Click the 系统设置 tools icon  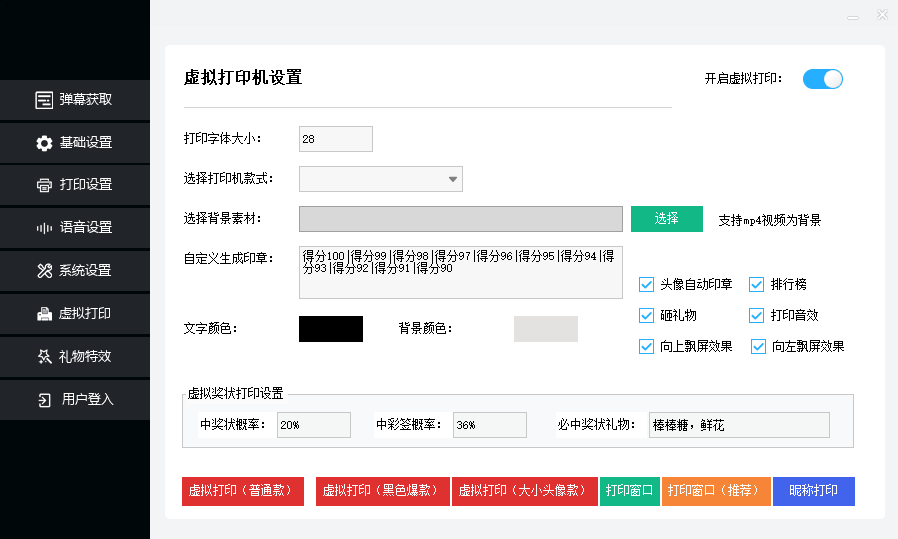click(x=44, y=271)
